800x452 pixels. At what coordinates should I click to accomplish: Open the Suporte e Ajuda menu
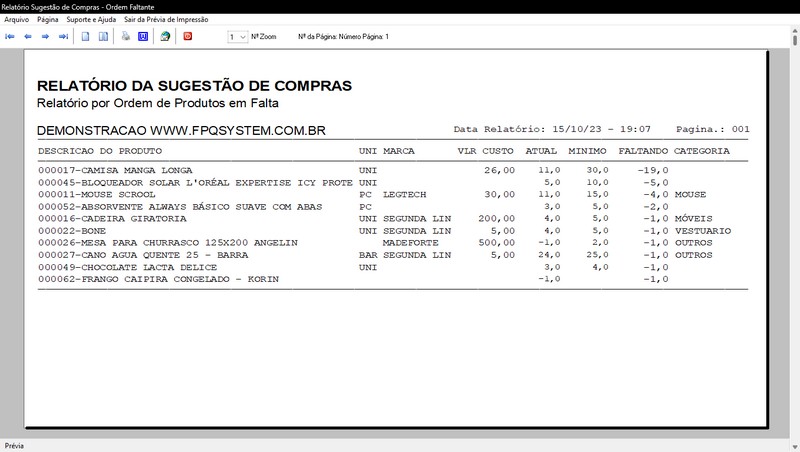pos(91,19)
